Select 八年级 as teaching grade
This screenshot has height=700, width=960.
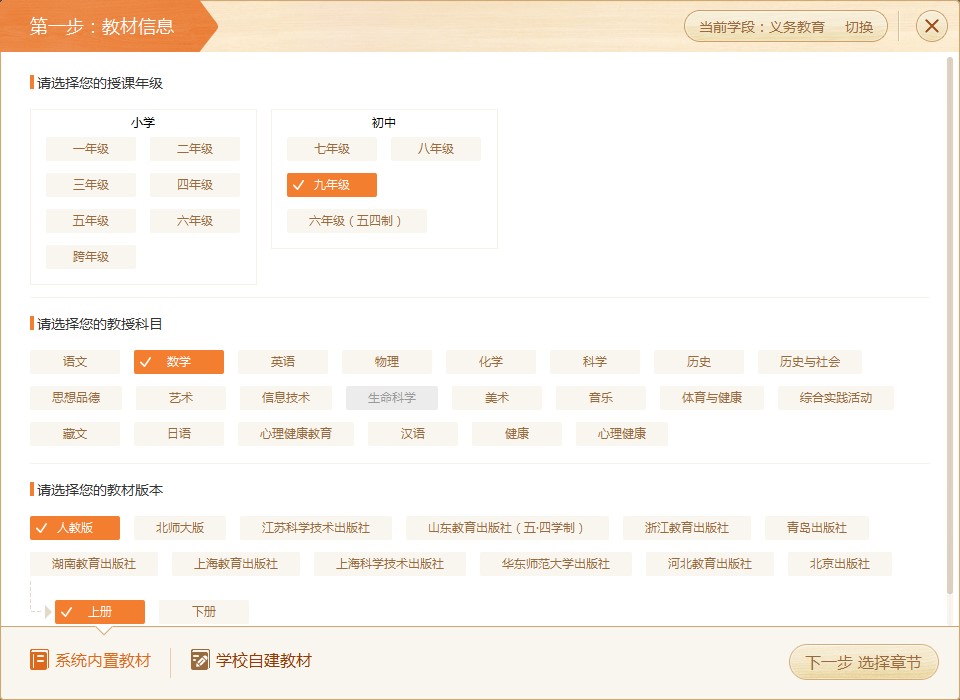(435, 148)
